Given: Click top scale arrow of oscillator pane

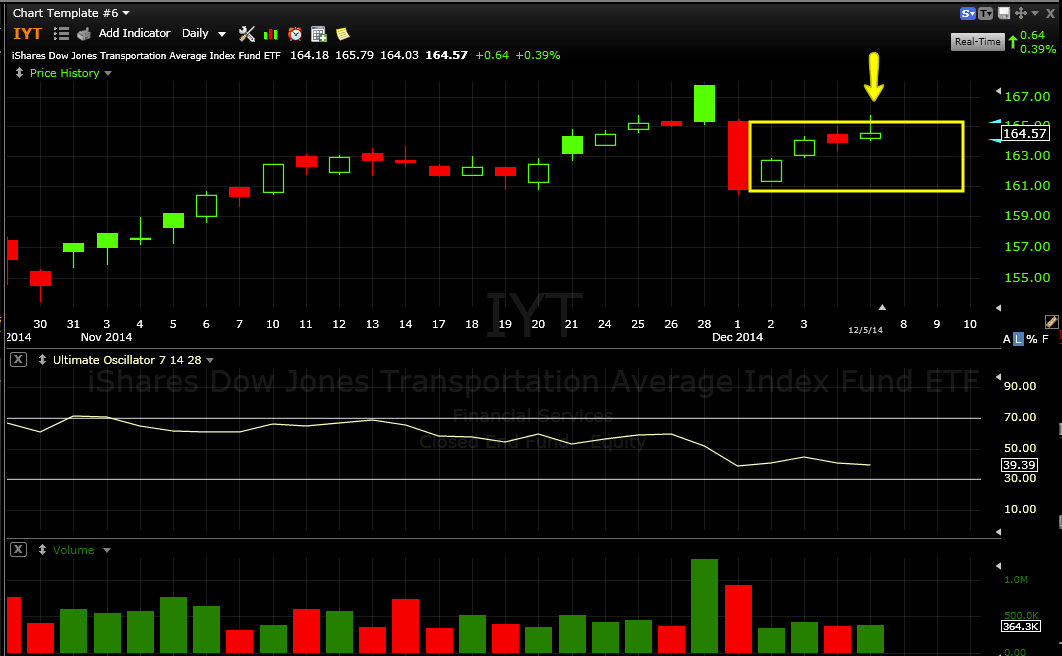Looking at the screenshot, I should [x=998, y=376].
